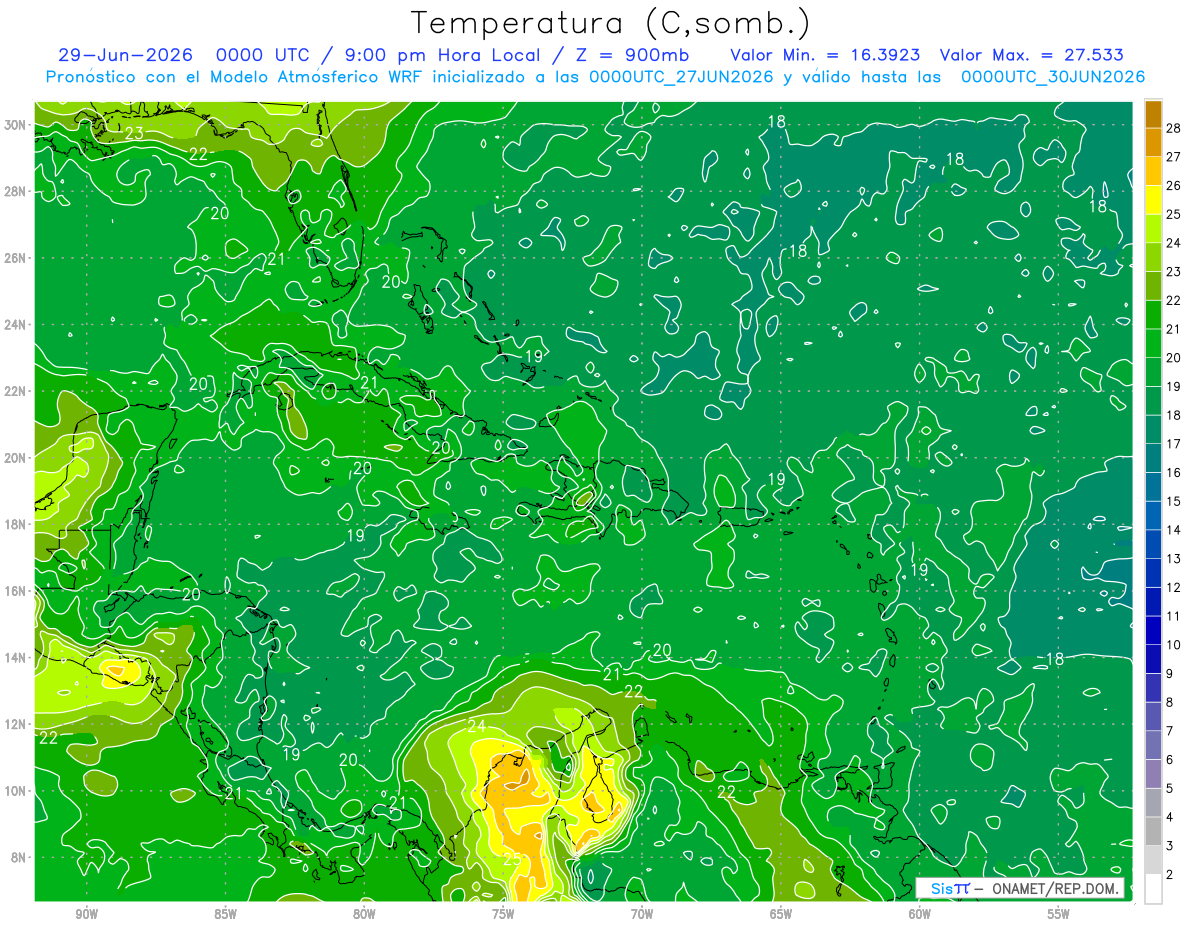The width and height of the screenshot is (1200, 927).
Task: Click the "55W" longitude label
Action: click(x=1058, y=914)
